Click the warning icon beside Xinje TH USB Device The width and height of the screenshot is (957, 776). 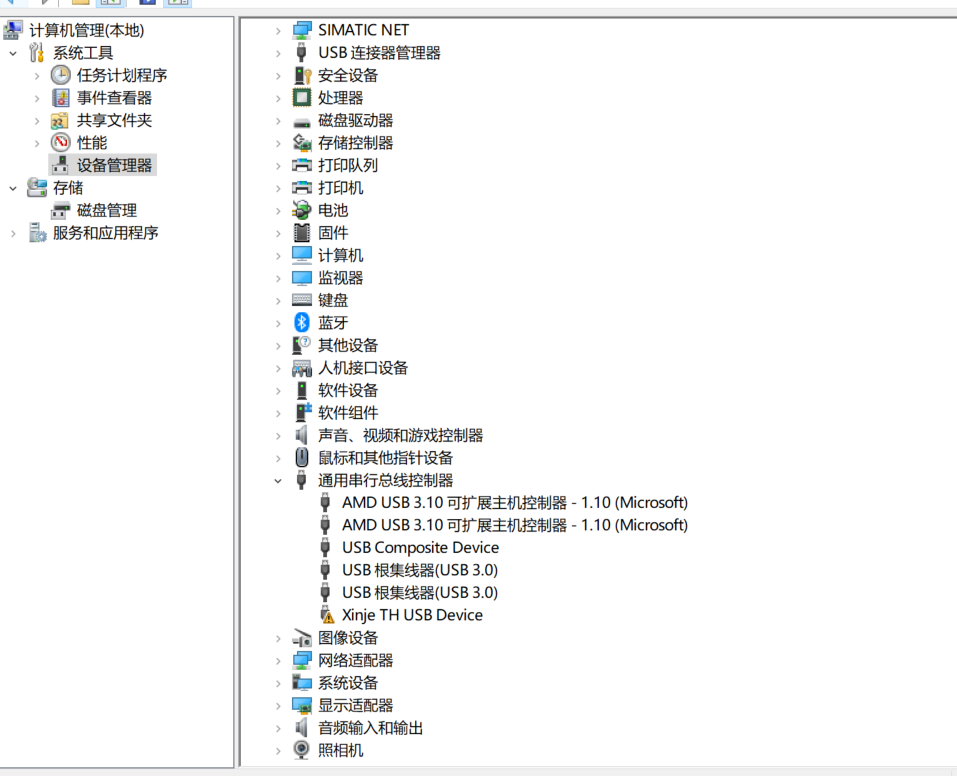326,615
